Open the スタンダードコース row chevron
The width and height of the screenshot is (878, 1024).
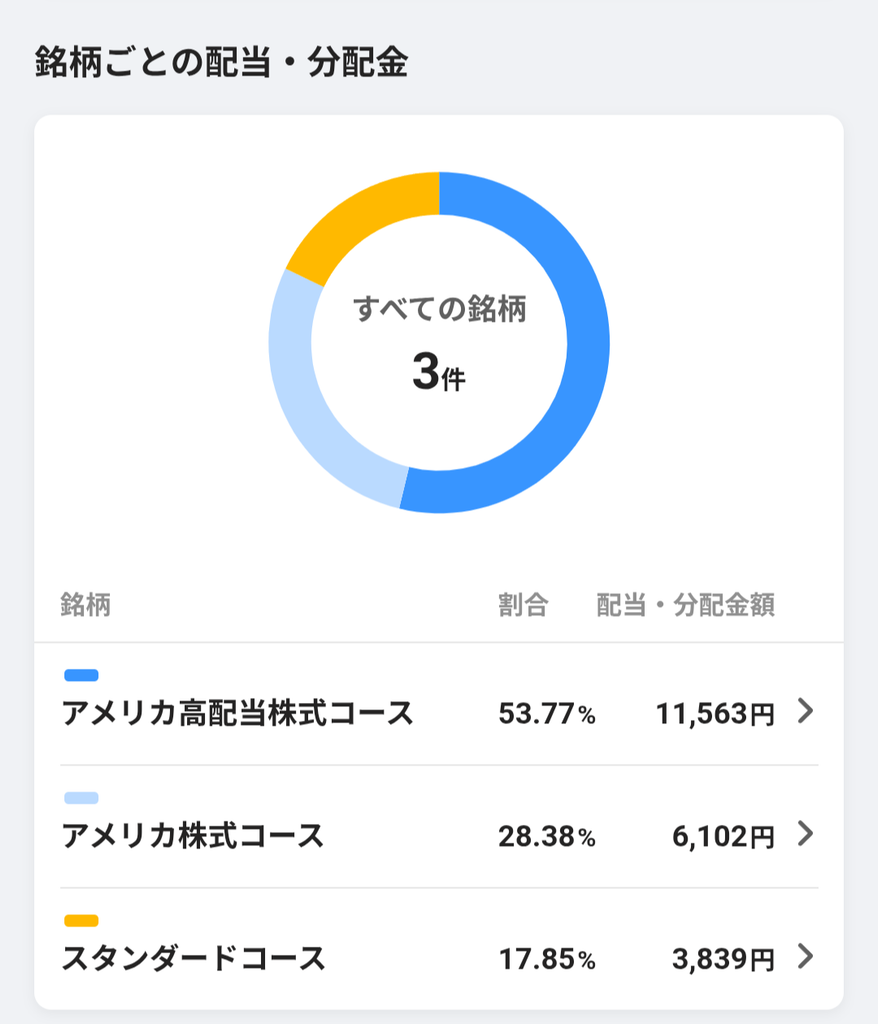click(805, 956)
